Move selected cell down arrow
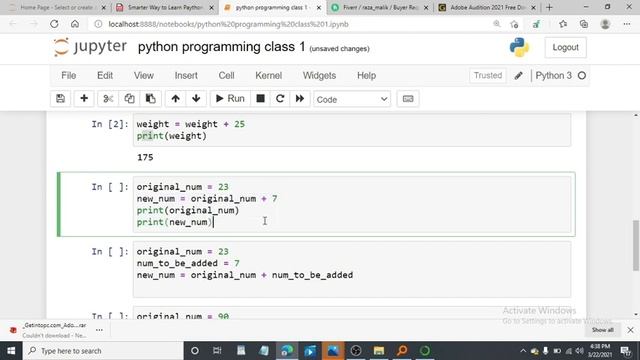The image size is (640, 360). pos(196,99)
